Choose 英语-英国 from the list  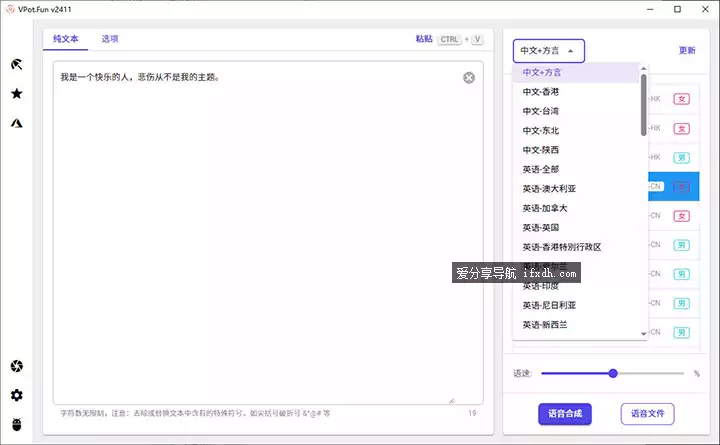tap(576, 228)
